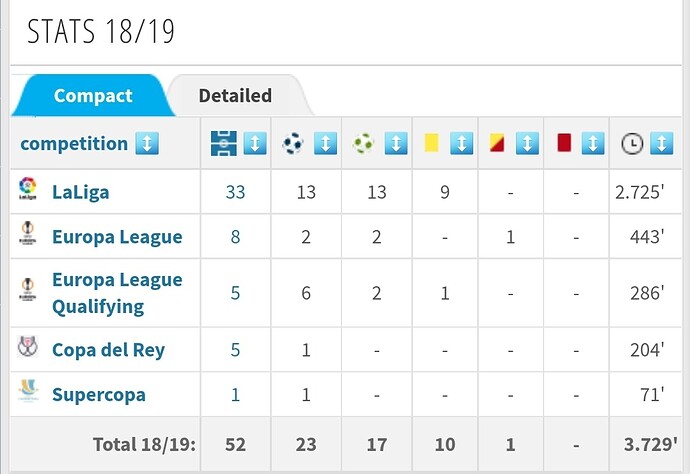Click the appearances pitch icon header
The height and width of the screenshot is (474, 690).
(221, 144)
